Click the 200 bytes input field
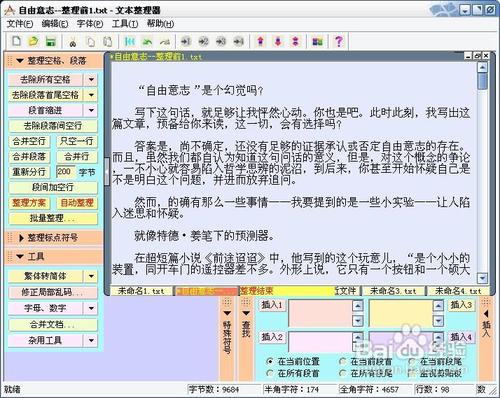500x398 pixels. pos(65,172)
